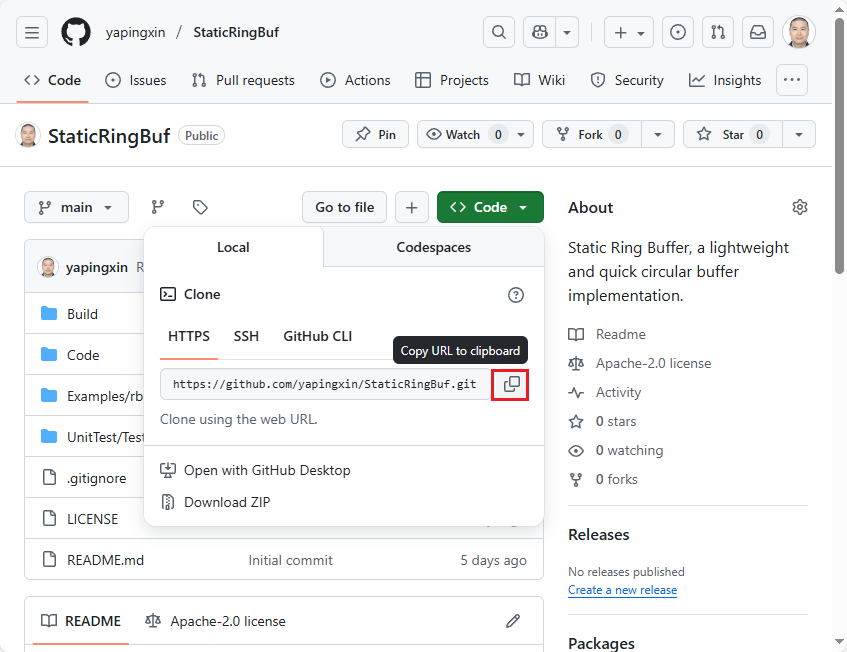Add file using the plus button
The height and width of the screenshot is (652, 847).
tap(412, 207)
